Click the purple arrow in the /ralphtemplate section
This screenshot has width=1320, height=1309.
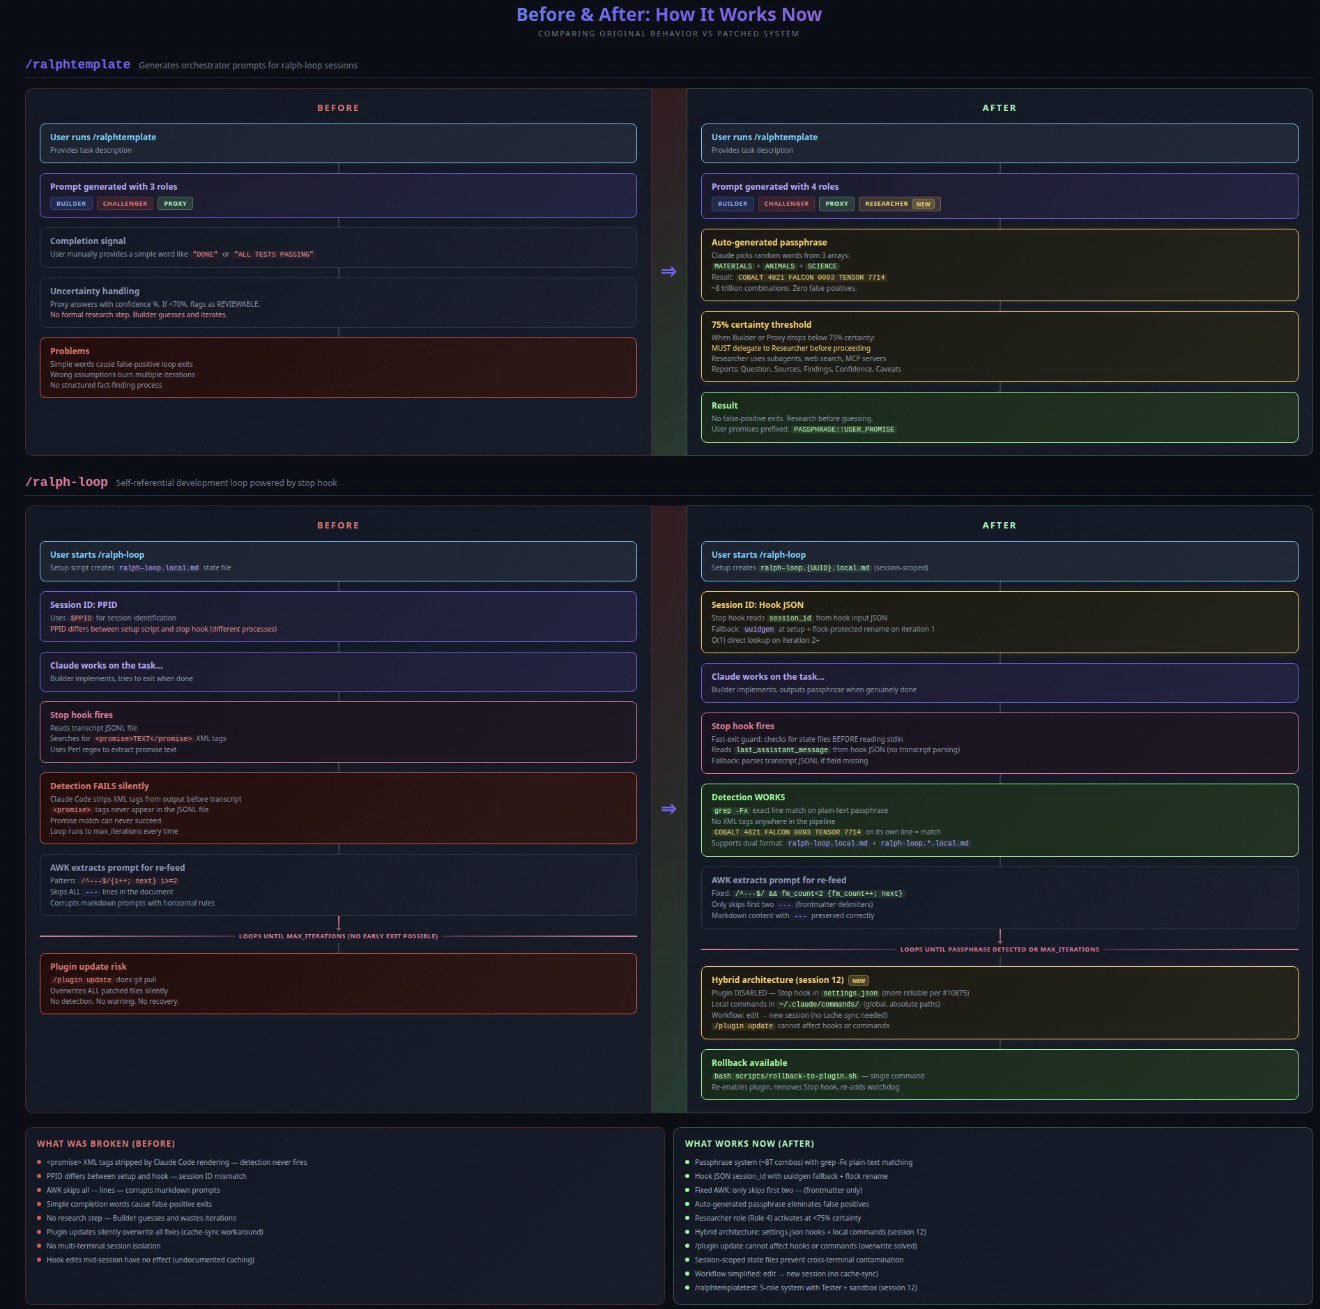(668, 271)
